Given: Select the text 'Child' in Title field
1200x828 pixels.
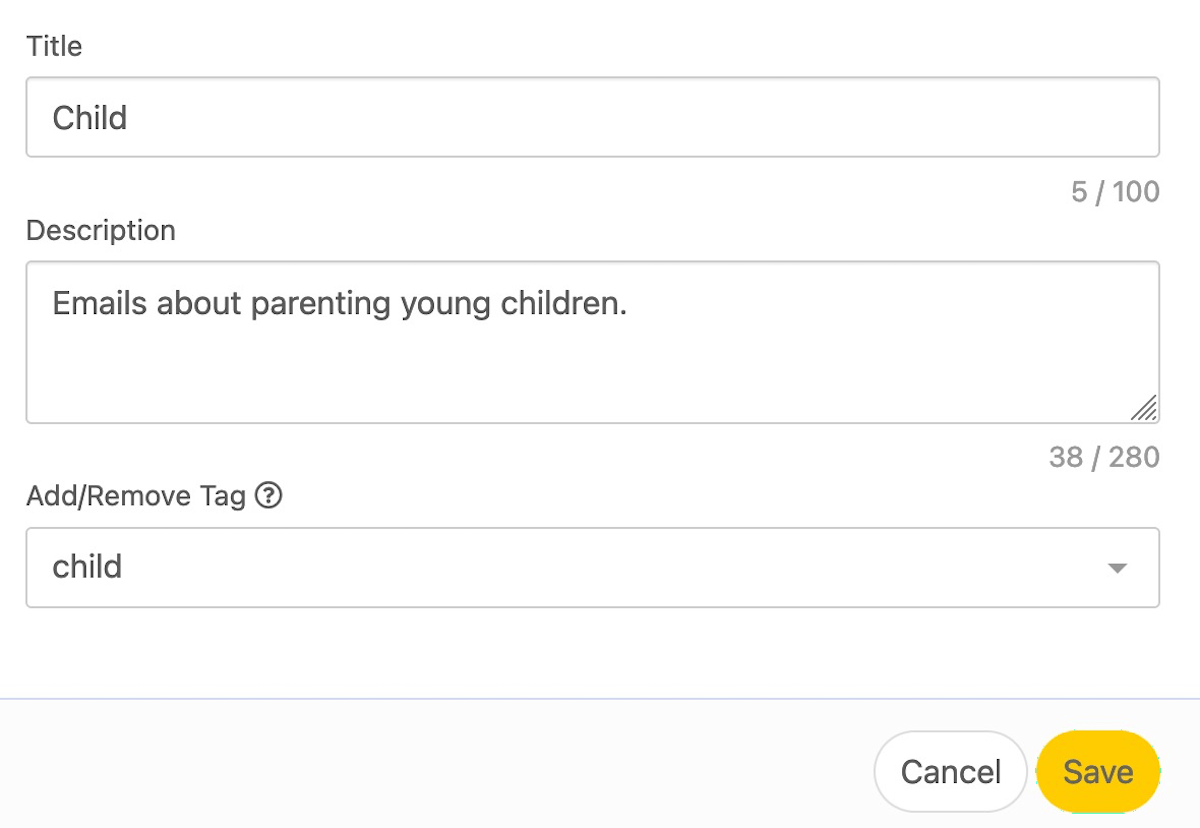Looking at the screenshot, I should coord(89,117).
